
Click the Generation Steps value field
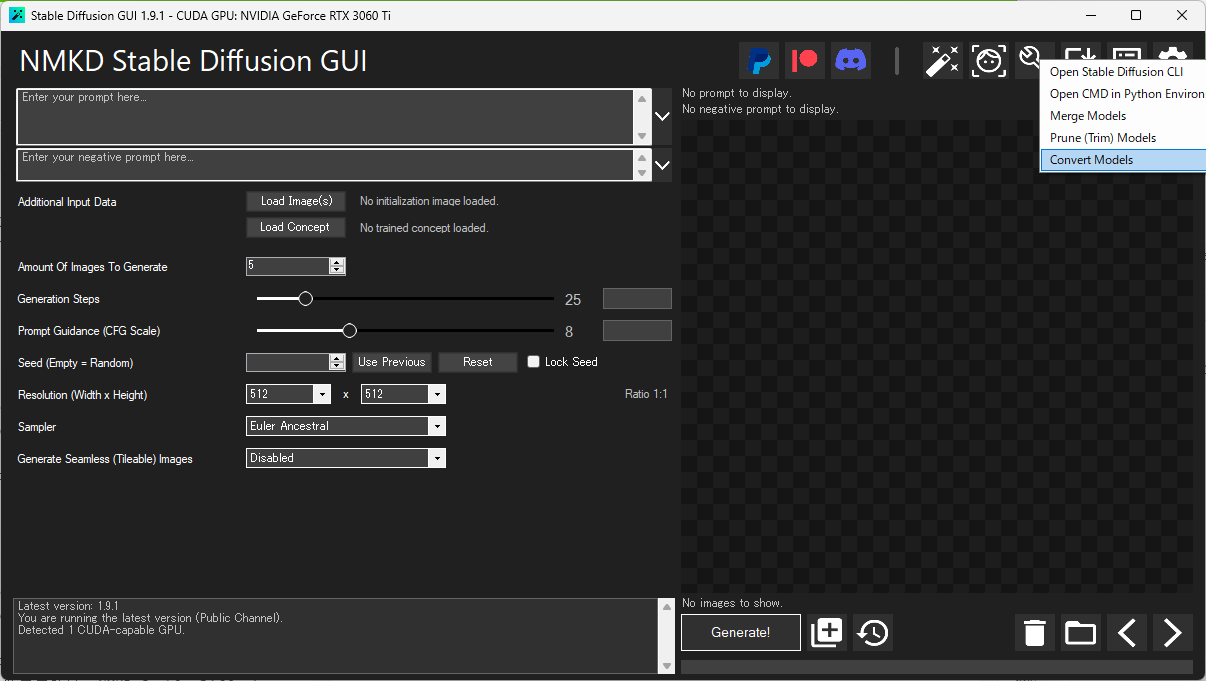pyautogui.click(x=637, y=298)
